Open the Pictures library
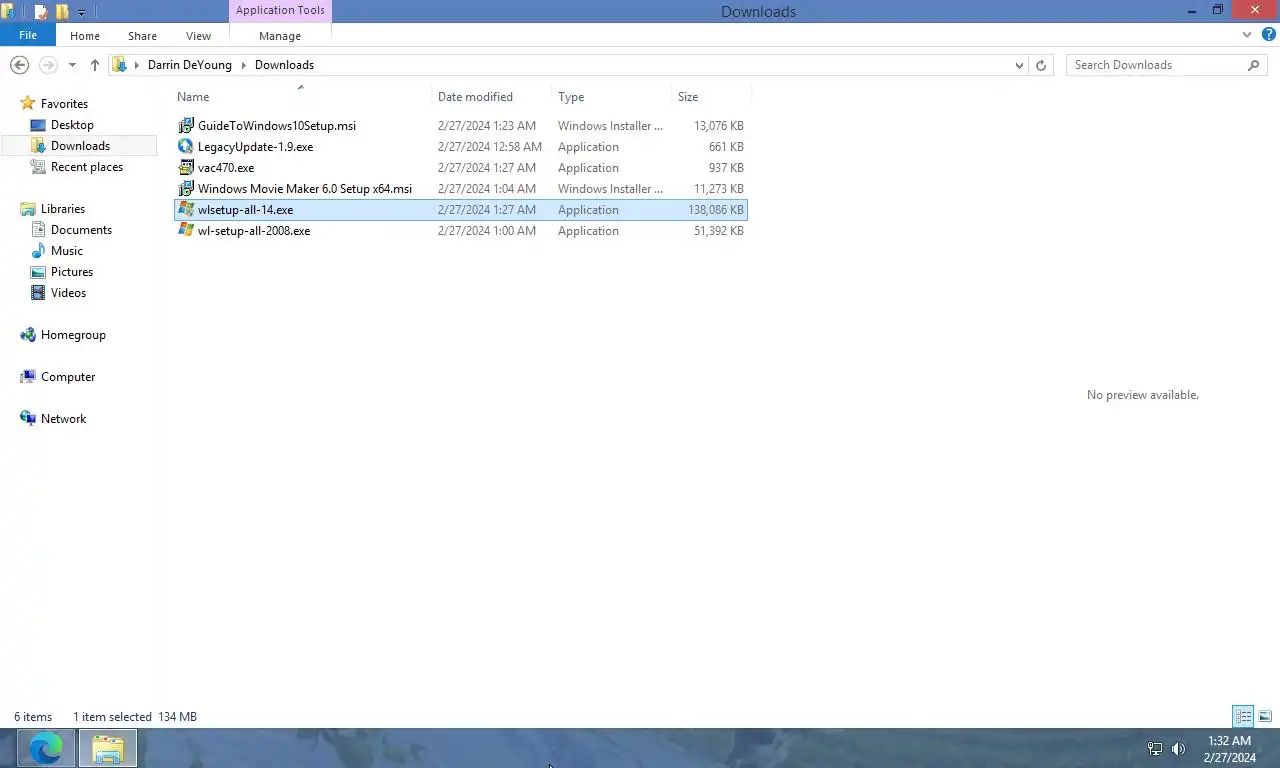The height and width of the screenshot is (768, 1280). pyautogui.click(x=72, y=272)
